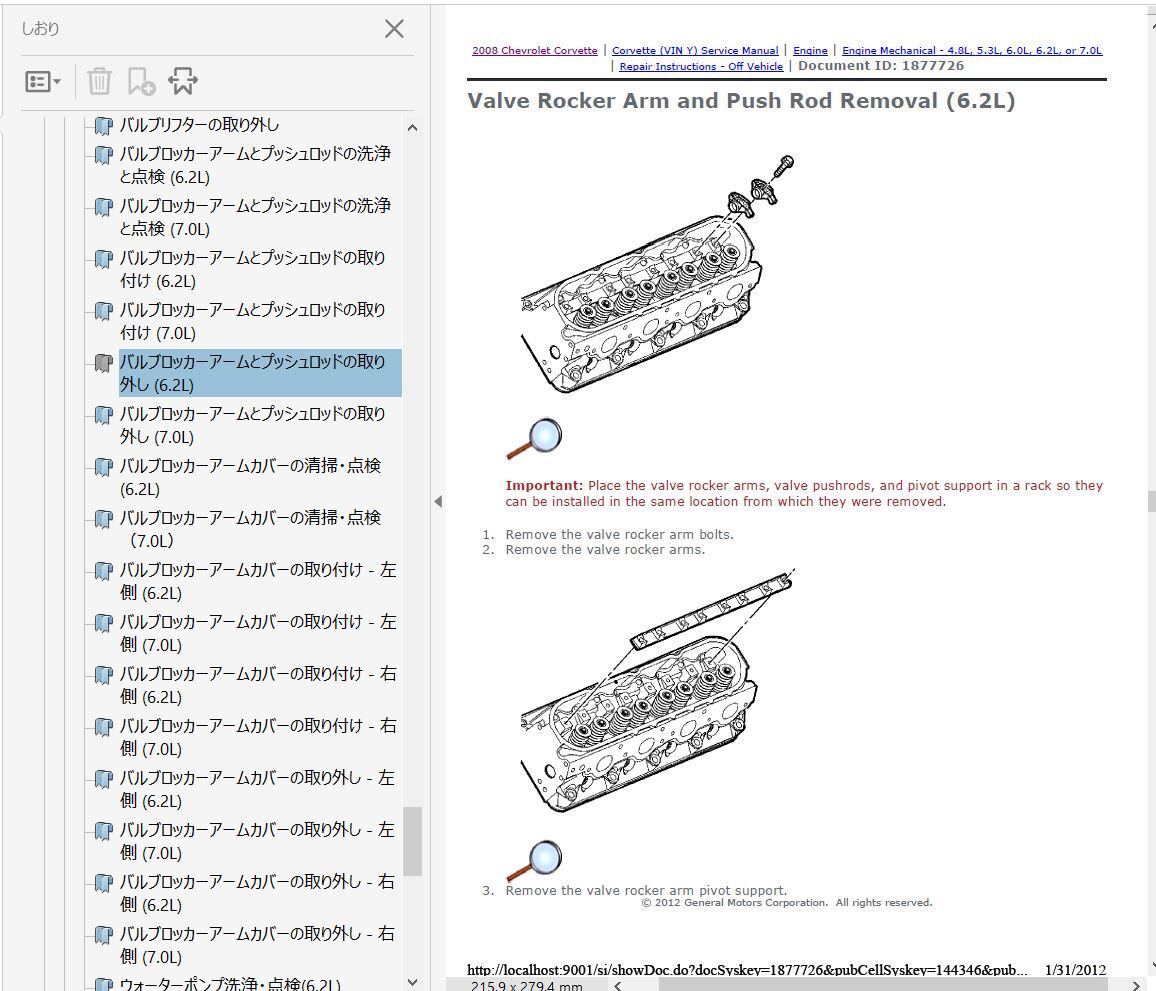Click the Document ID: 1877726 text
The width and height of the screenshot is (1156, 991).
880,66
